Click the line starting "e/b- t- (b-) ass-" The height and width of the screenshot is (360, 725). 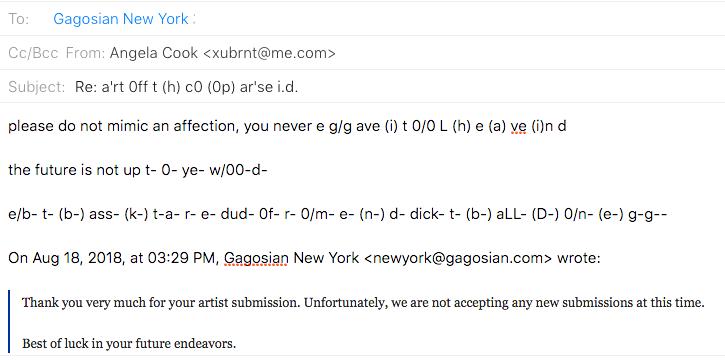pos(337,214)
